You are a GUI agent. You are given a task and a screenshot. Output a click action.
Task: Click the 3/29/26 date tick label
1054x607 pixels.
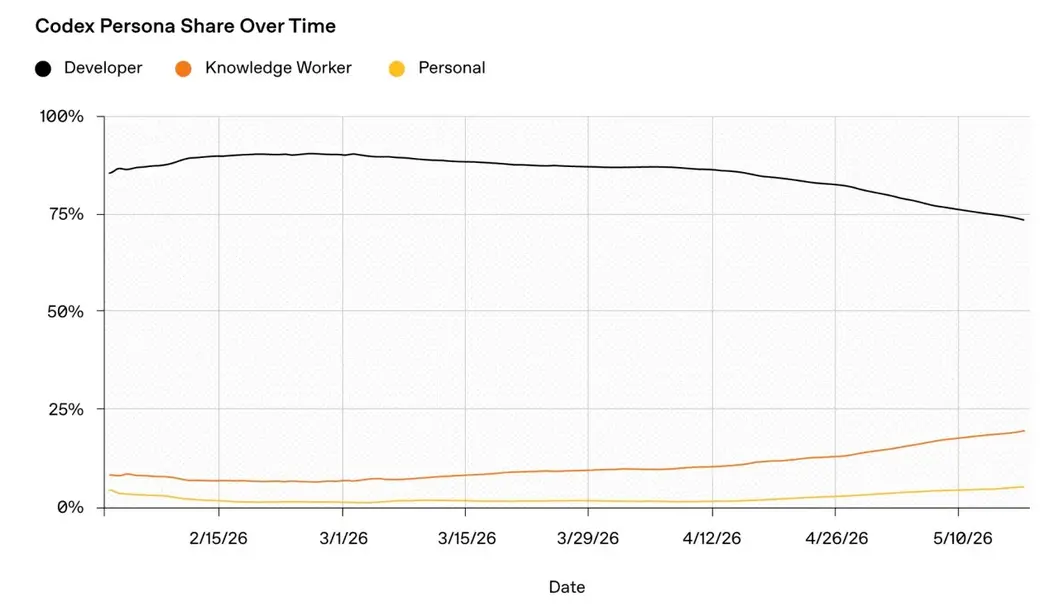click(588, 538)
